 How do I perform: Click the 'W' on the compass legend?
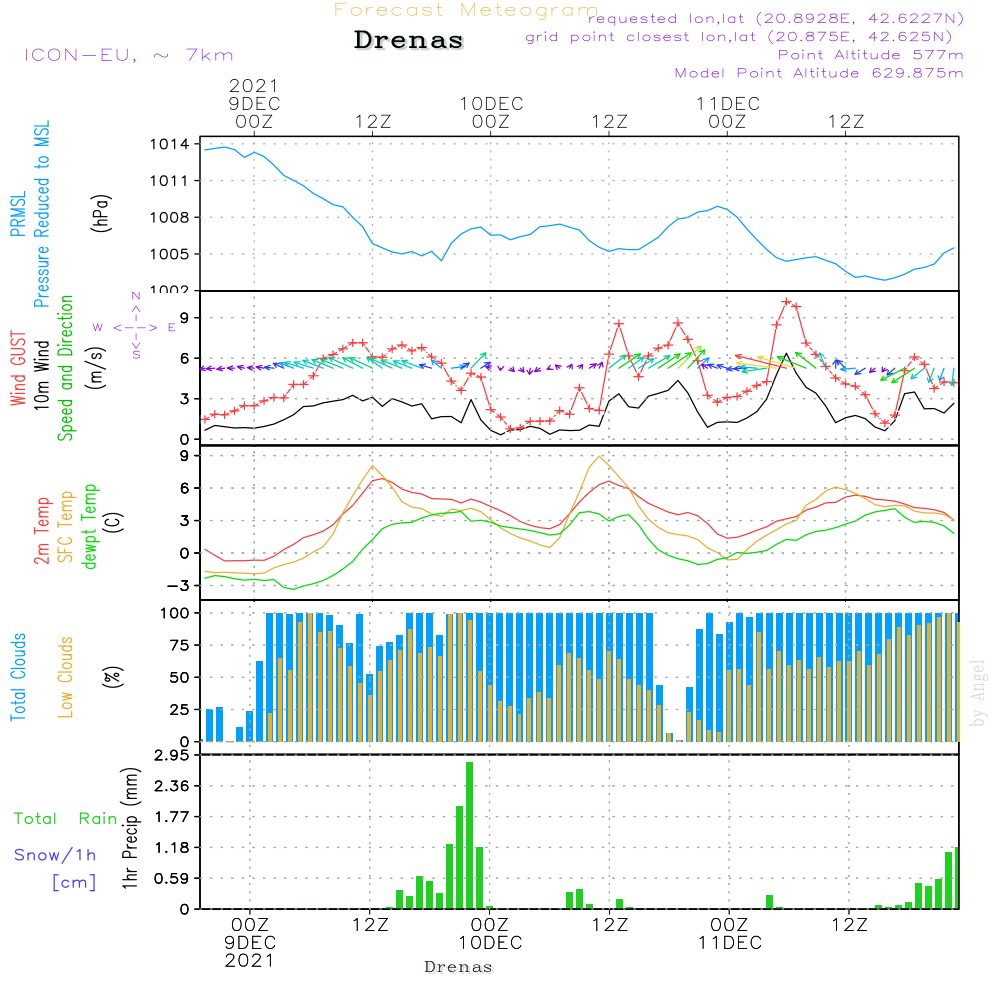pos(98,328)
